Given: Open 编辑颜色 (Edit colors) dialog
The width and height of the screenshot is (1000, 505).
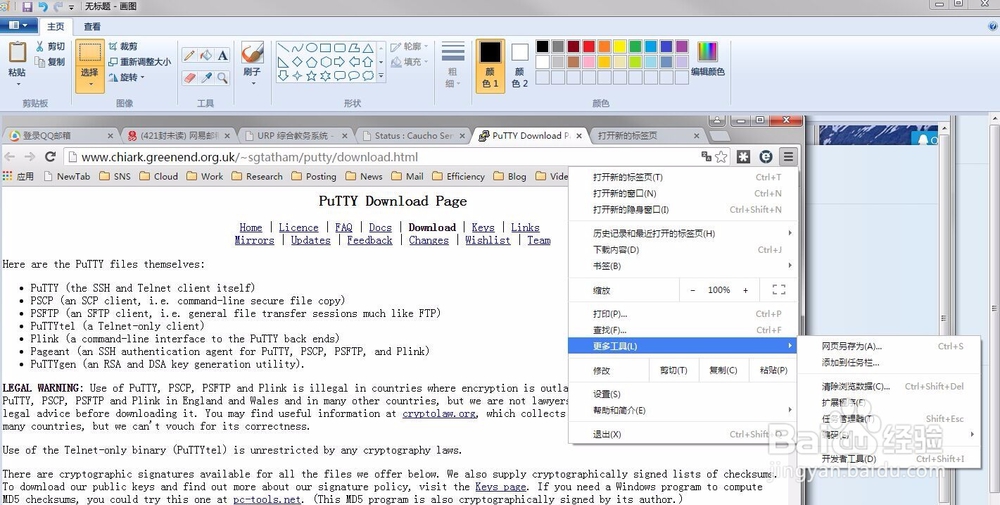Looking at the screenshot, I should (x=708, y=59).
